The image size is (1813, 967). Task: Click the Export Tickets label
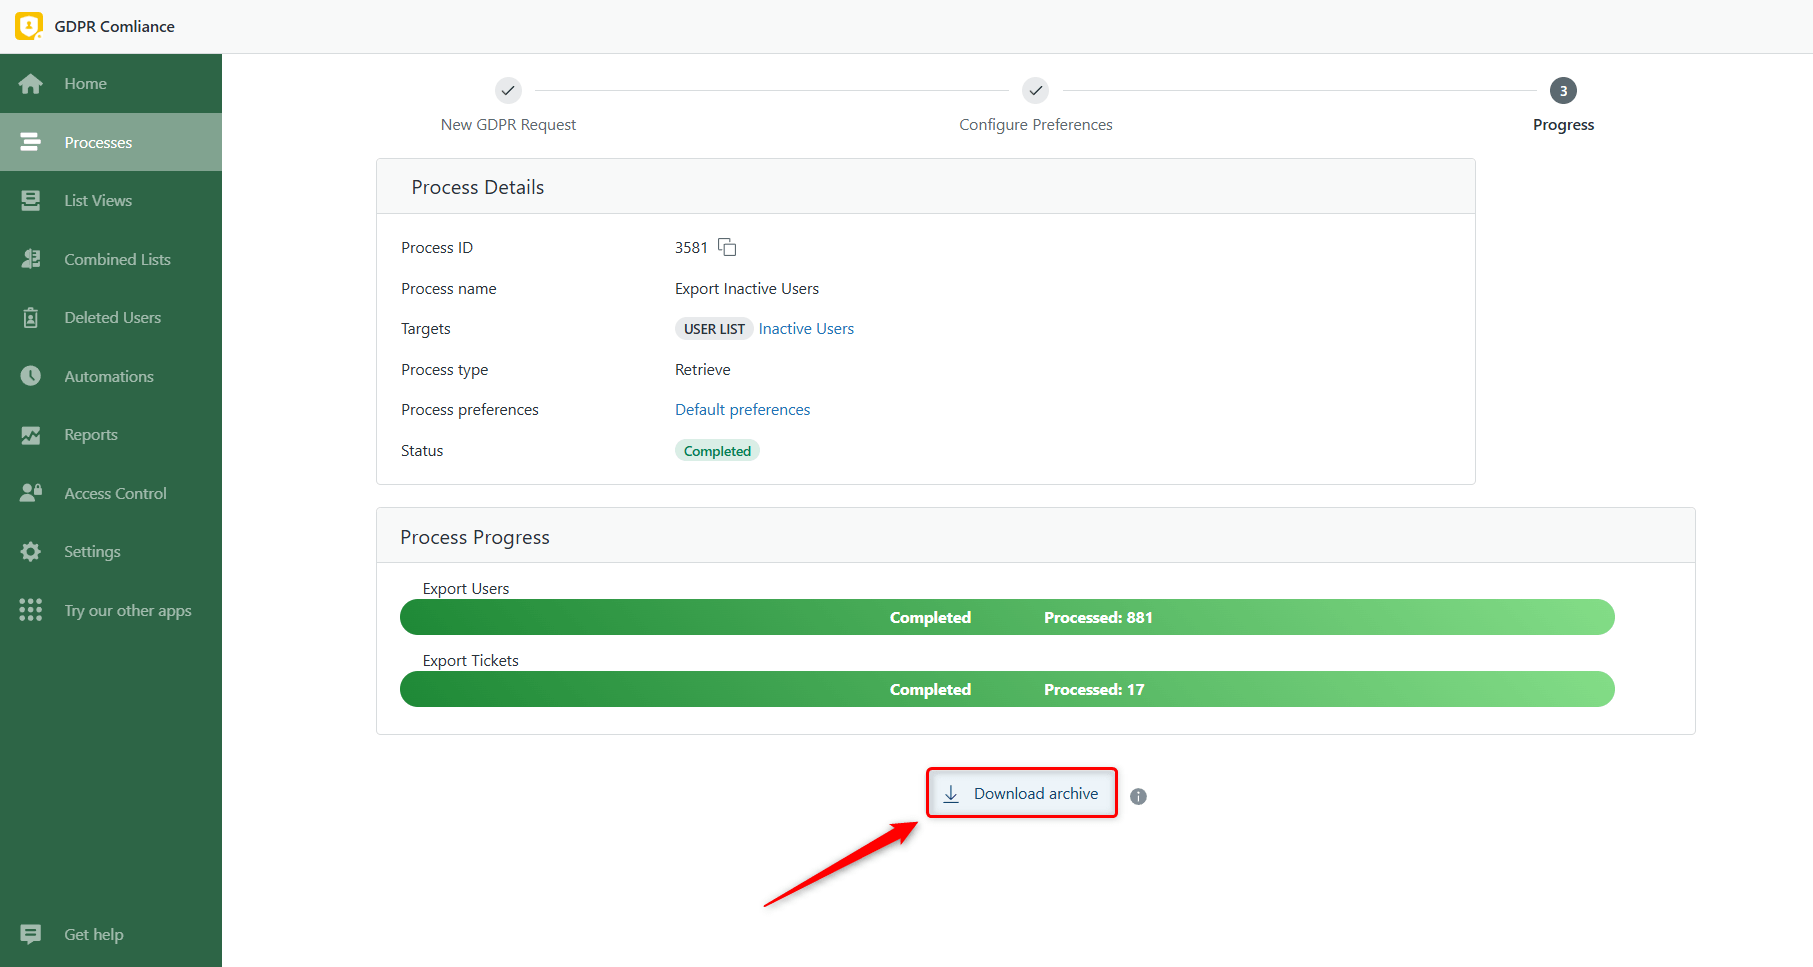pos(470,661)
